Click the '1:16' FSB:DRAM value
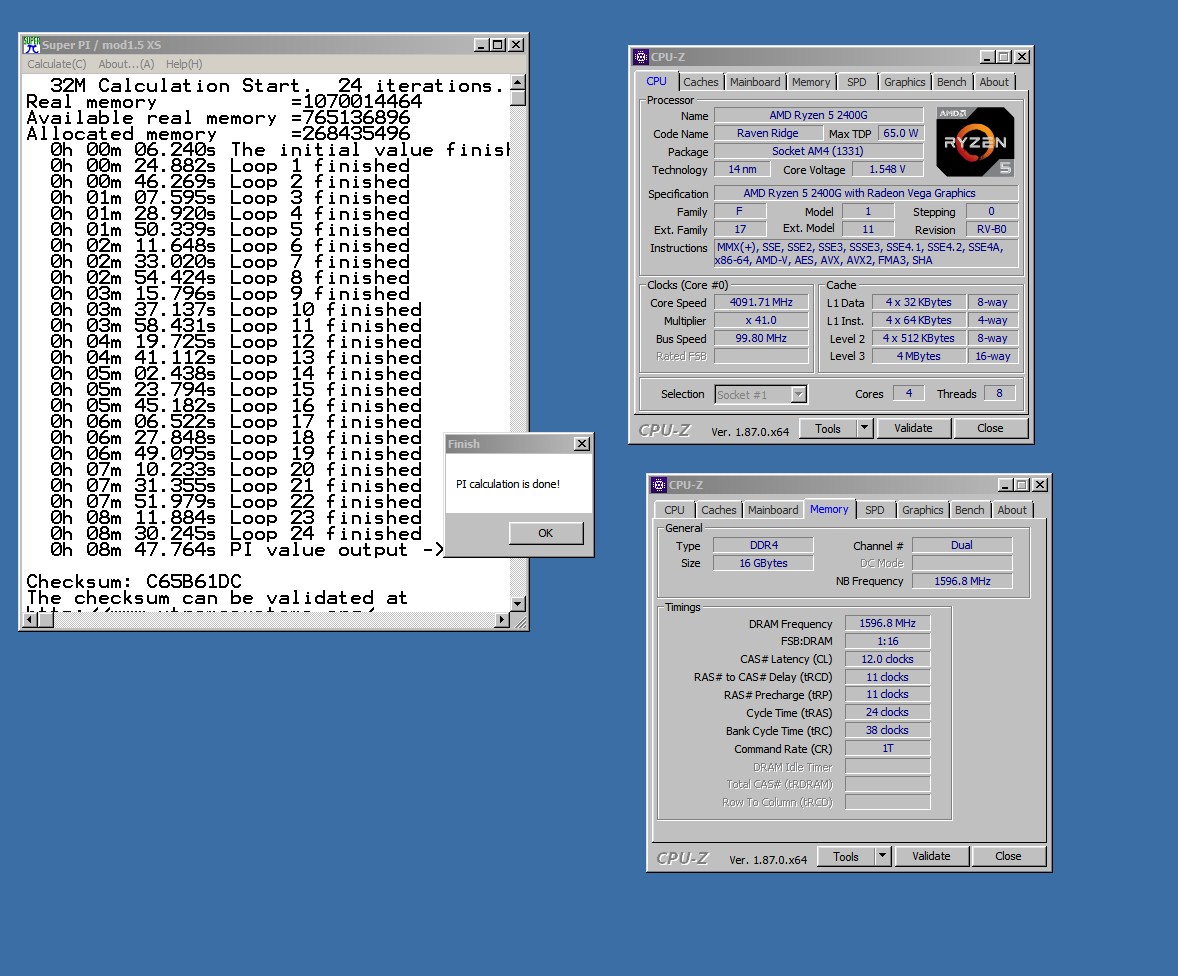Image resolution: width=1178 pixels, height=976 pixels. (x=887, y=642)
